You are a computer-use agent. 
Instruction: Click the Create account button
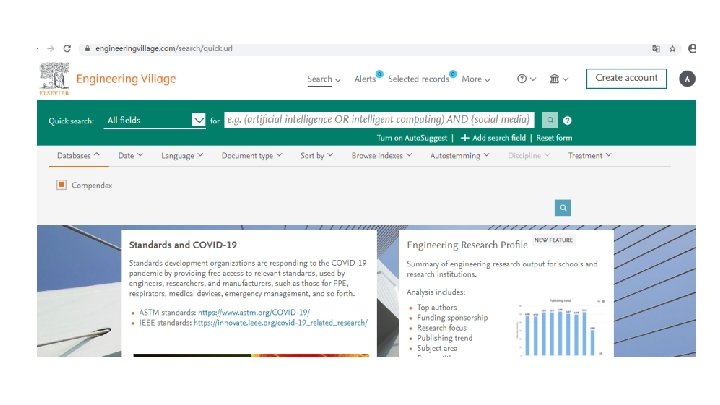tap(626, 79)
